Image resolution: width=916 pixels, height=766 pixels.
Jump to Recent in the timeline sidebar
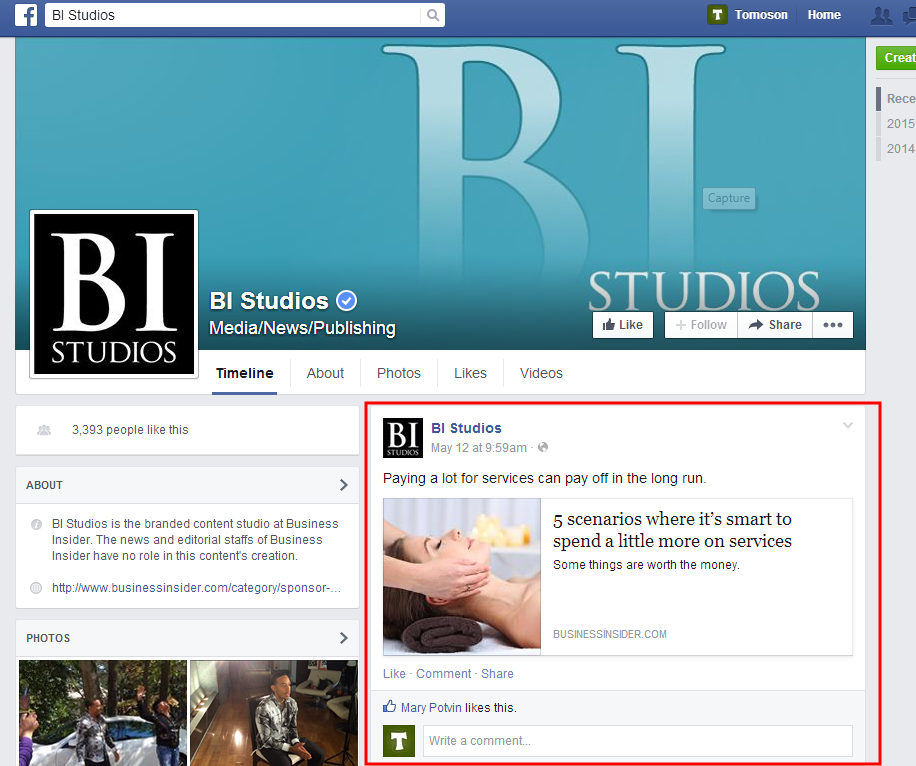pyautogui.click(x=900, y=99)
